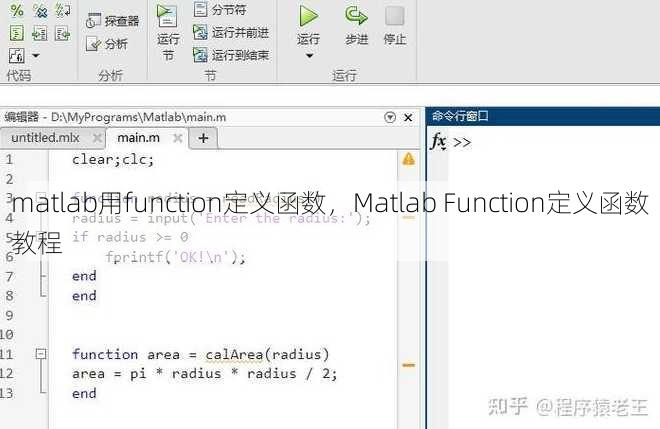Click the 步进 step button
Screen dimensions: 660x429
[356, 25]
